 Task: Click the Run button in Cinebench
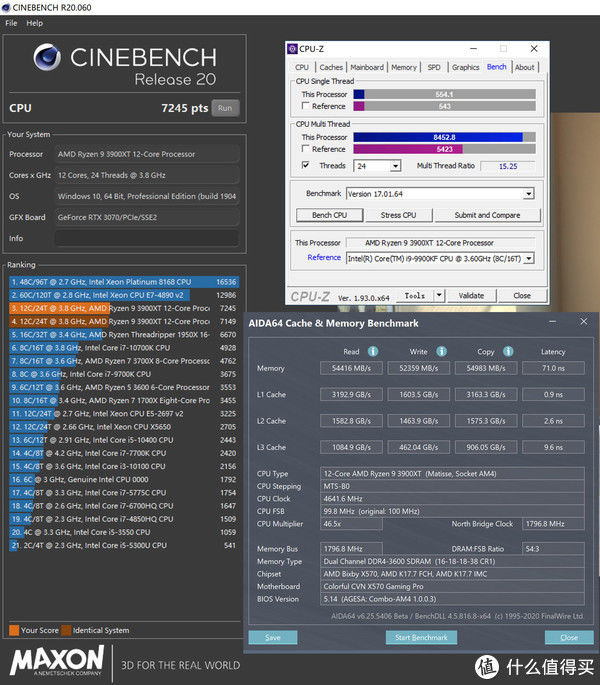[225, 108]
